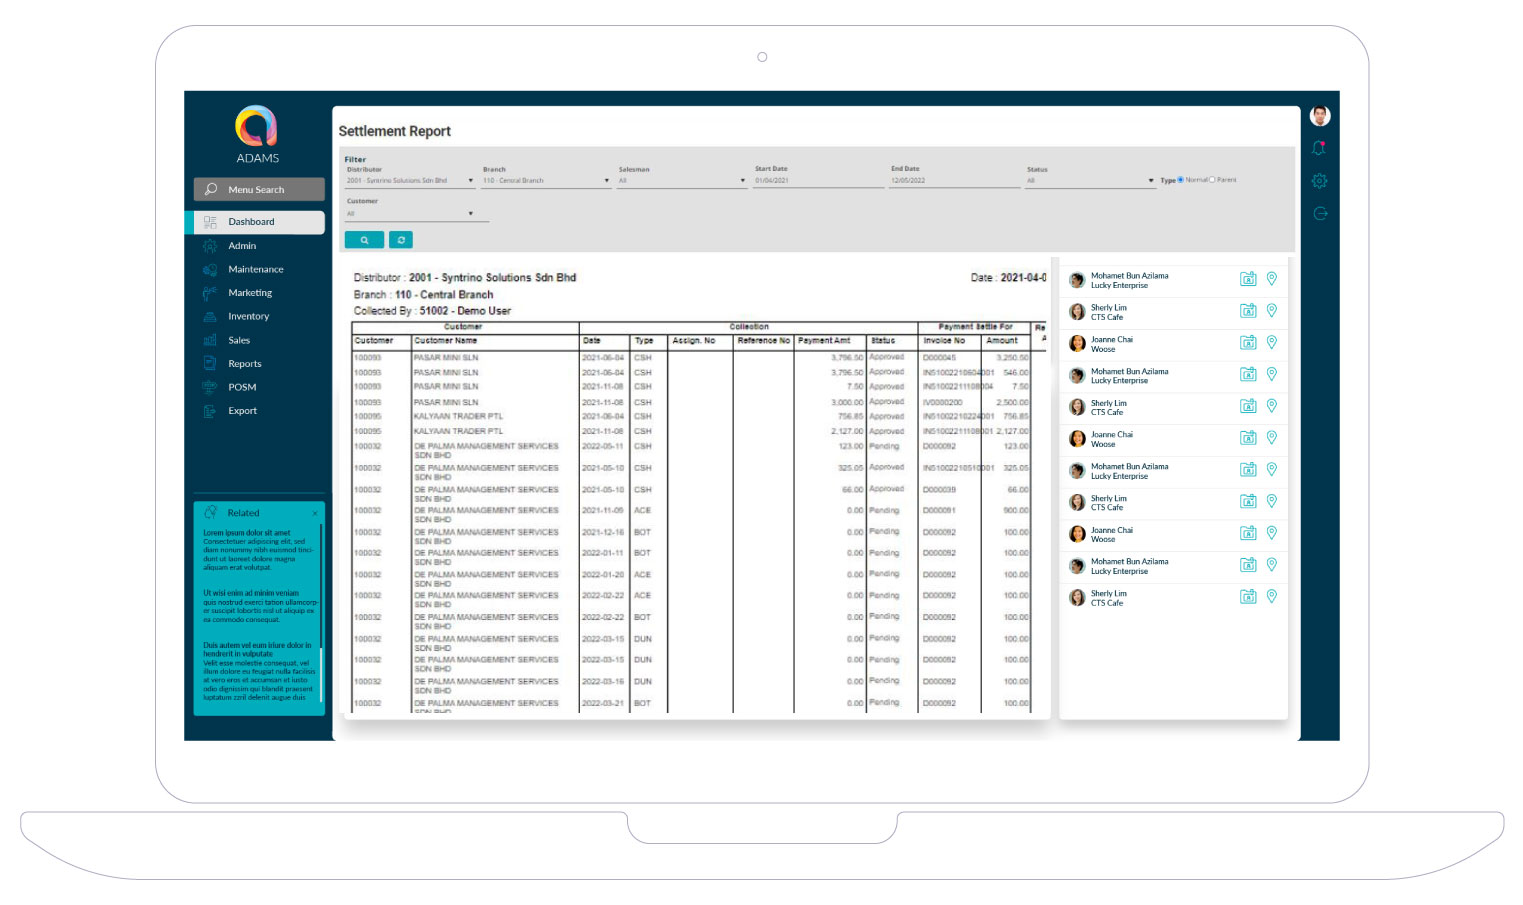Click the magnifier search button under Filter
The image size is (1523, 905).
[x=364, y=240]
